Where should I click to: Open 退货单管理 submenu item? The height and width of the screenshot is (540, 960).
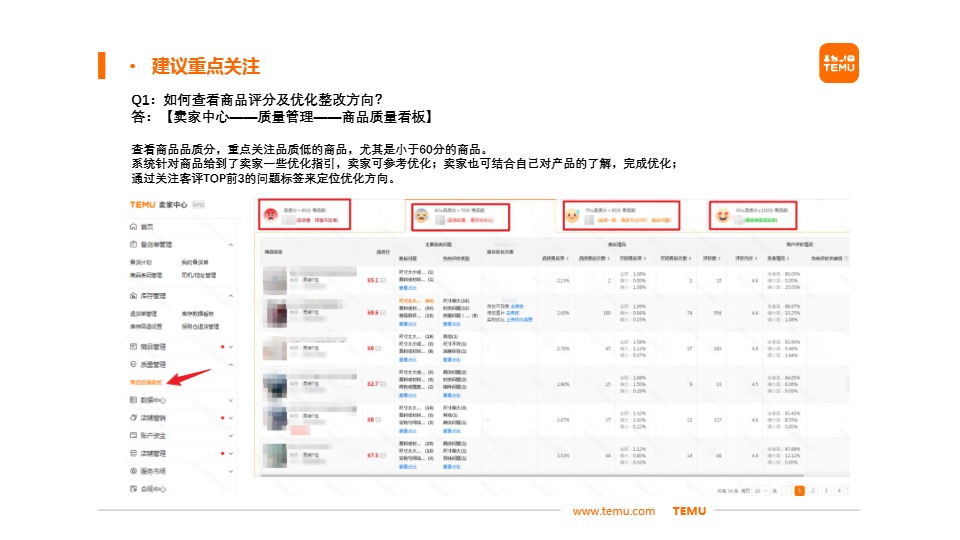click(x=143, y=314)
